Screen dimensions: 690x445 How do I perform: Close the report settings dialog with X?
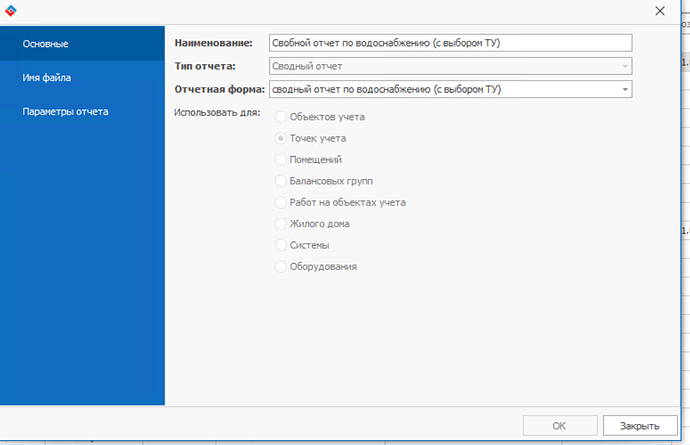point(660,11)
